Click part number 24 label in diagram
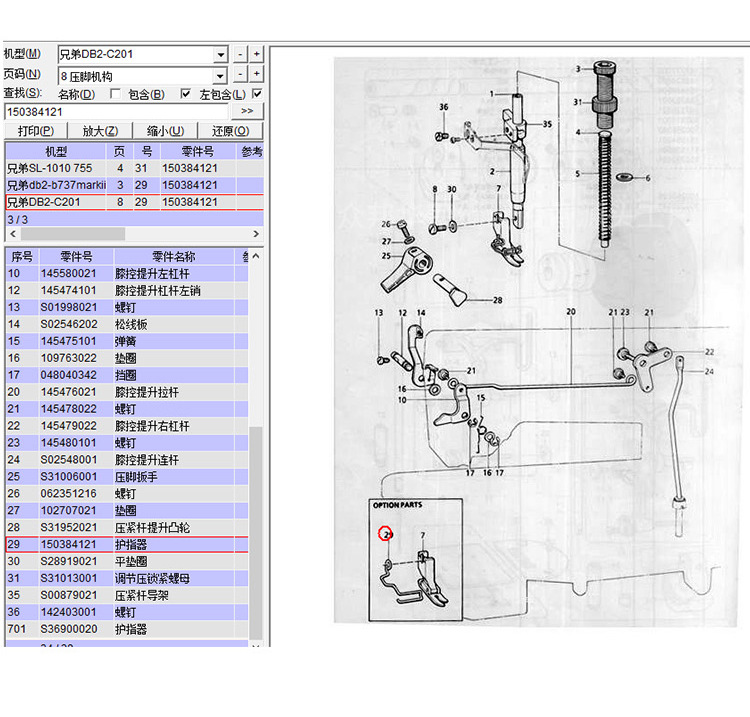Screen dimensions: 750x717 [709, 371]
